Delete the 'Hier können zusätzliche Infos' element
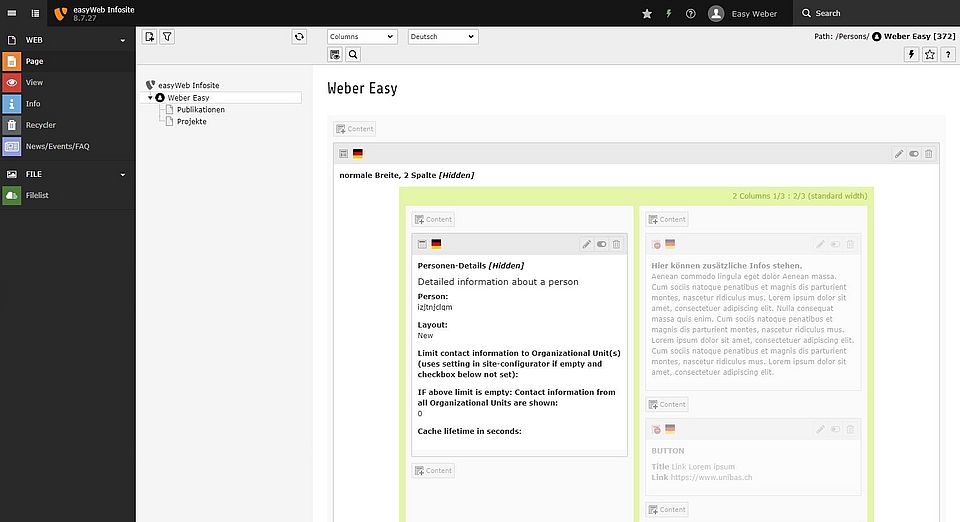The height and width of the screenshot is (522, 960). click(x=850, y=244)
